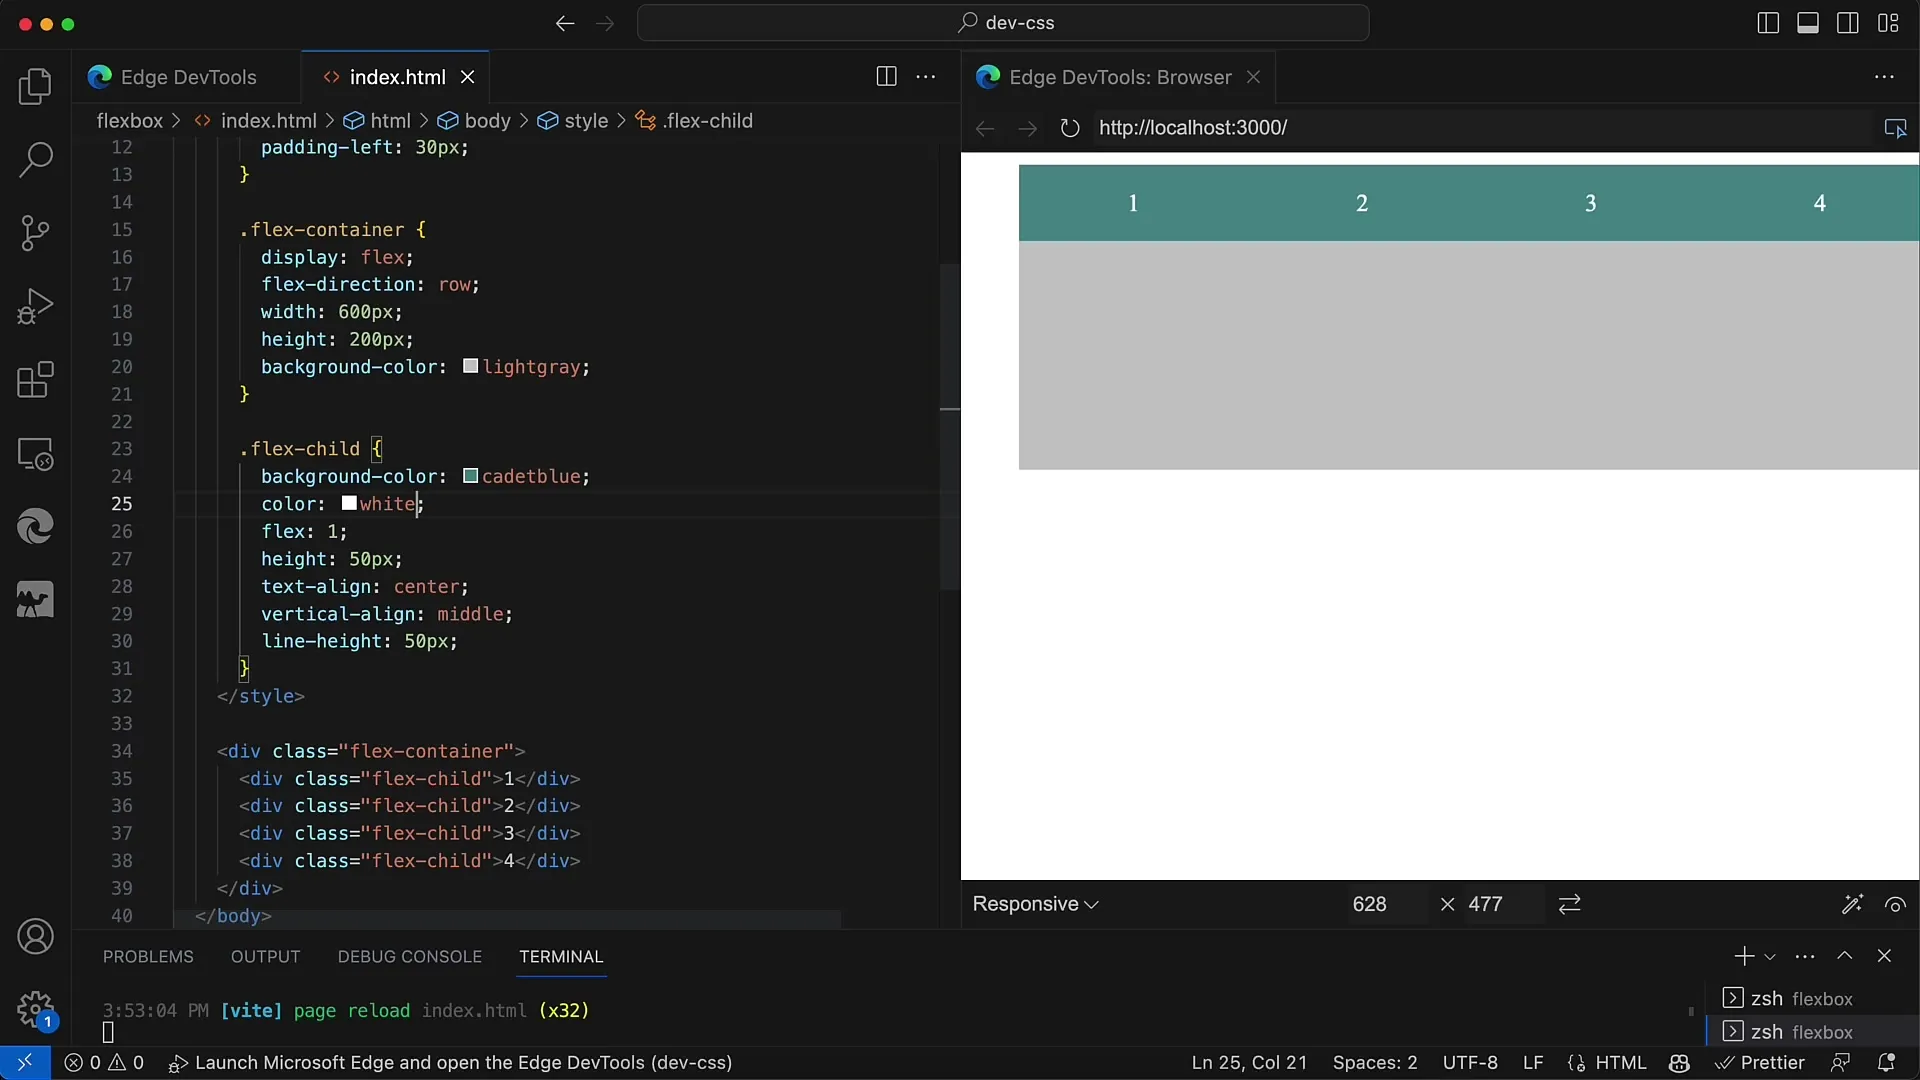Expand flexbox breadcrumb folder

click(x=129, y=121)
